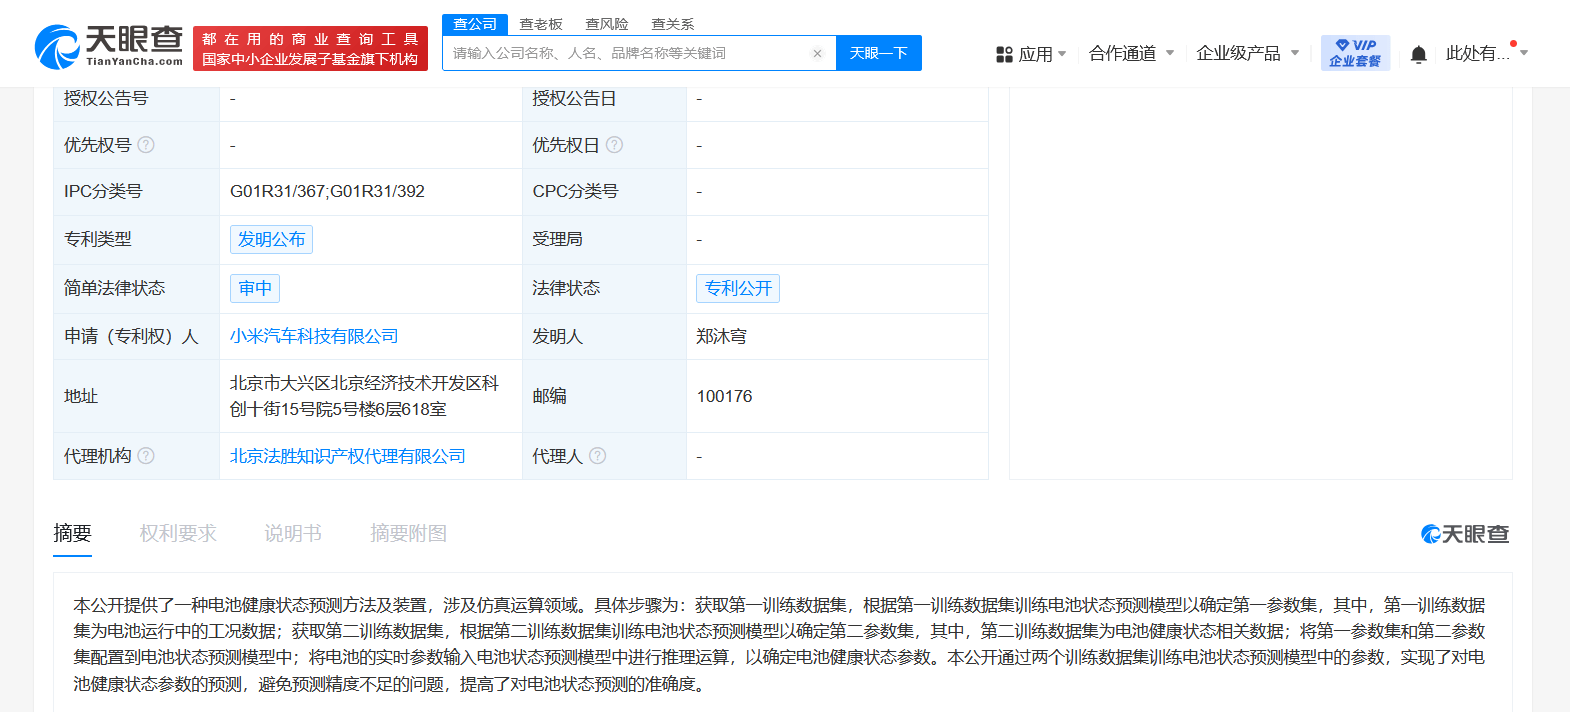Open the 企业级产品 menu
Image resolution: width=1570 pixels, height=712 pixels.
pyautogui.click(x=1238, y=53)
